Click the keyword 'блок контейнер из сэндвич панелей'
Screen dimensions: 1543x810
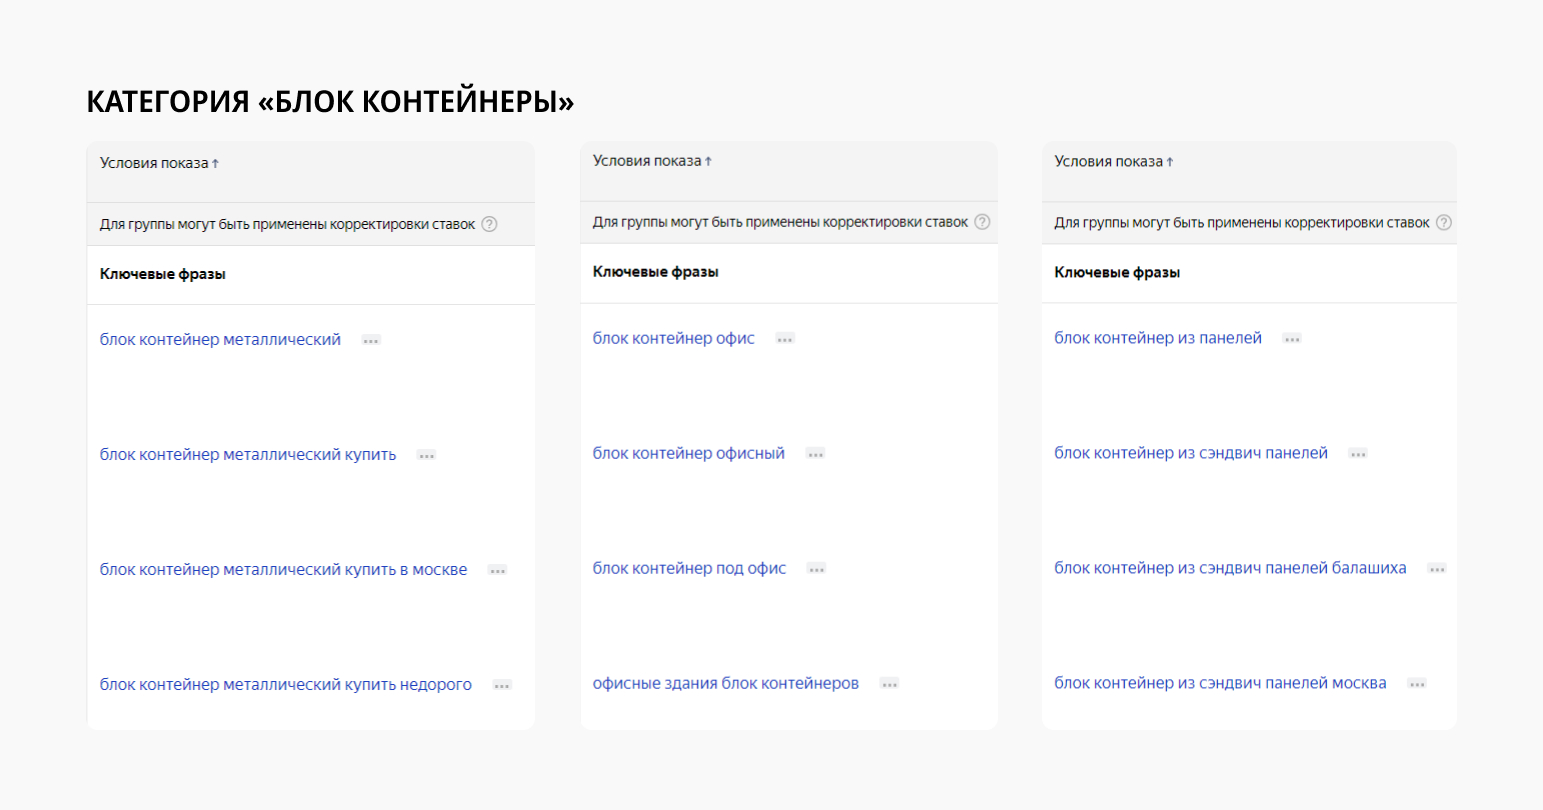click(1190, 452)
